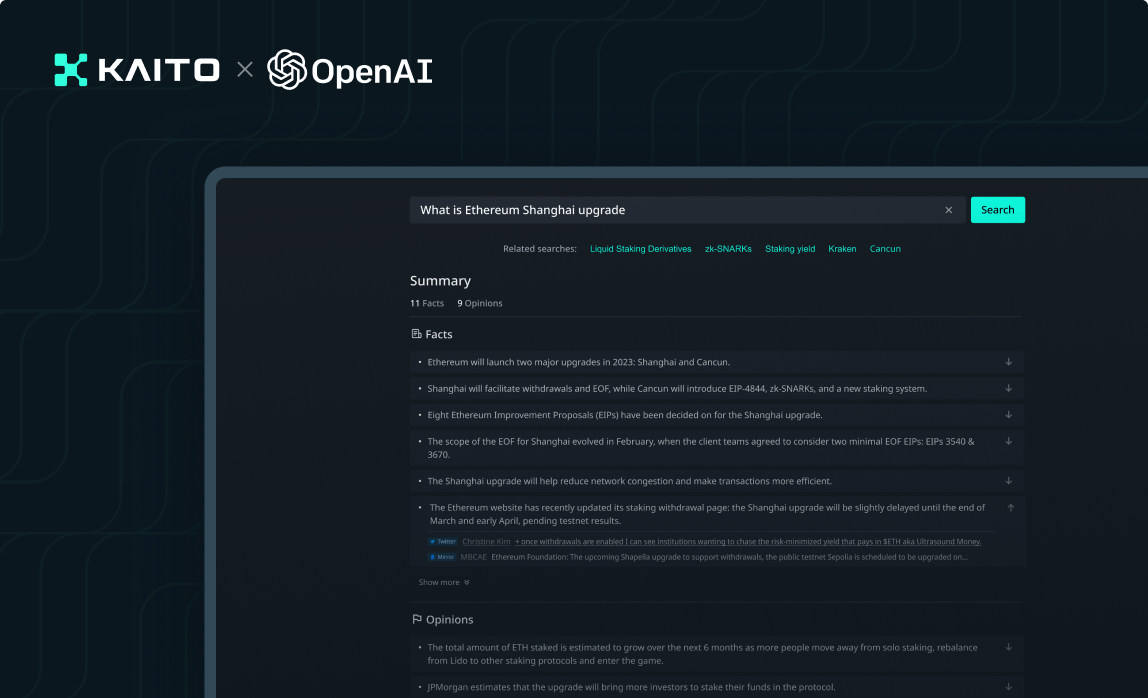Expand the total amount of ETH staked opinion
The image size is (1148, 698).
click(1008, 648)
